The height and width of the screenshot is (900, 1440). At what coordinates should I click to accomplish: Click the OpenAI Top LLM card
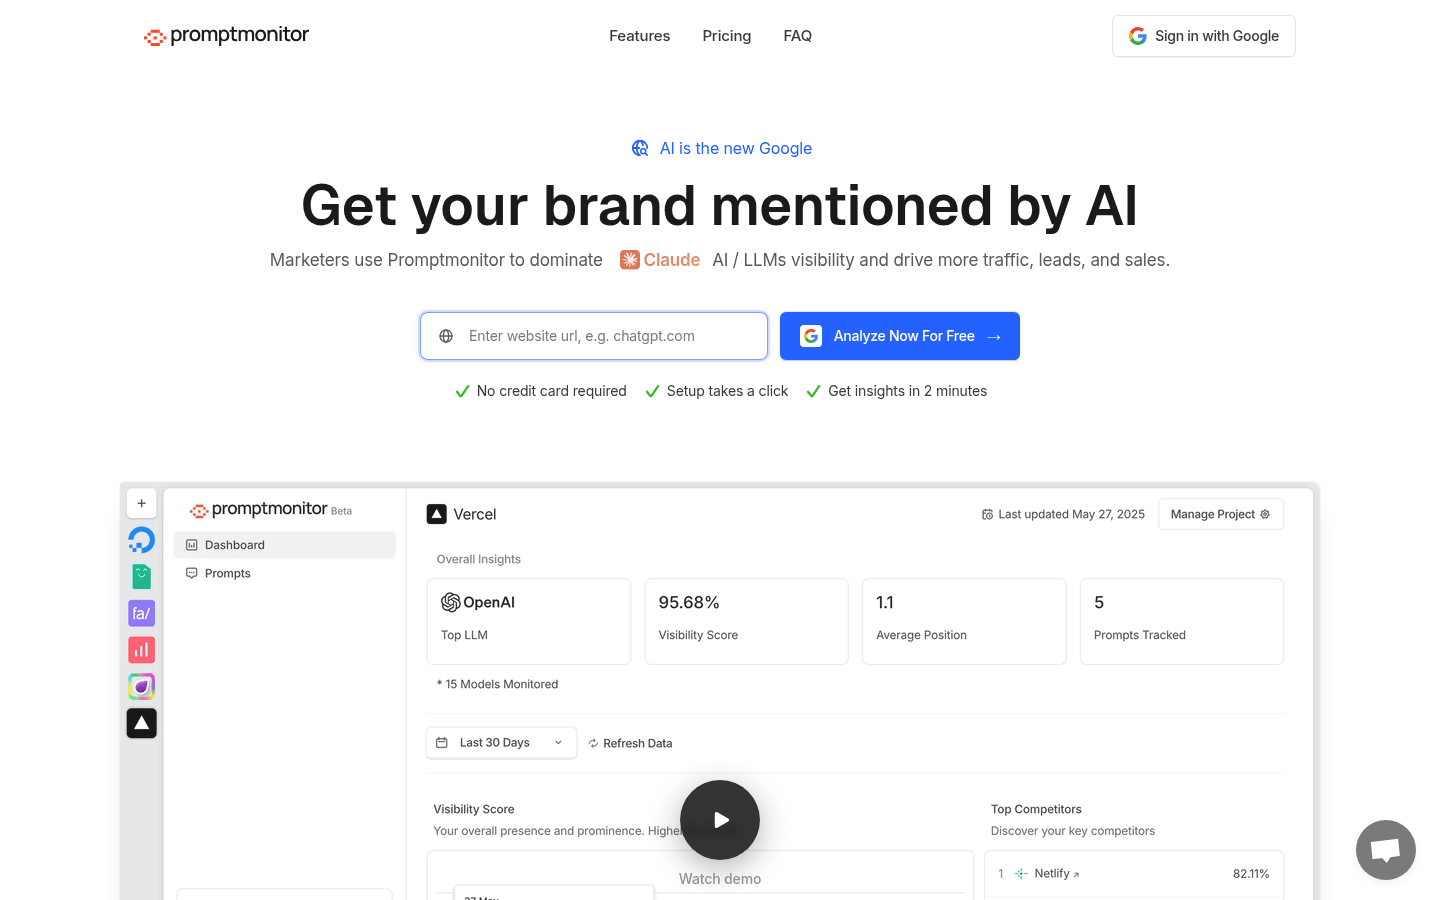tap(529, 621)
